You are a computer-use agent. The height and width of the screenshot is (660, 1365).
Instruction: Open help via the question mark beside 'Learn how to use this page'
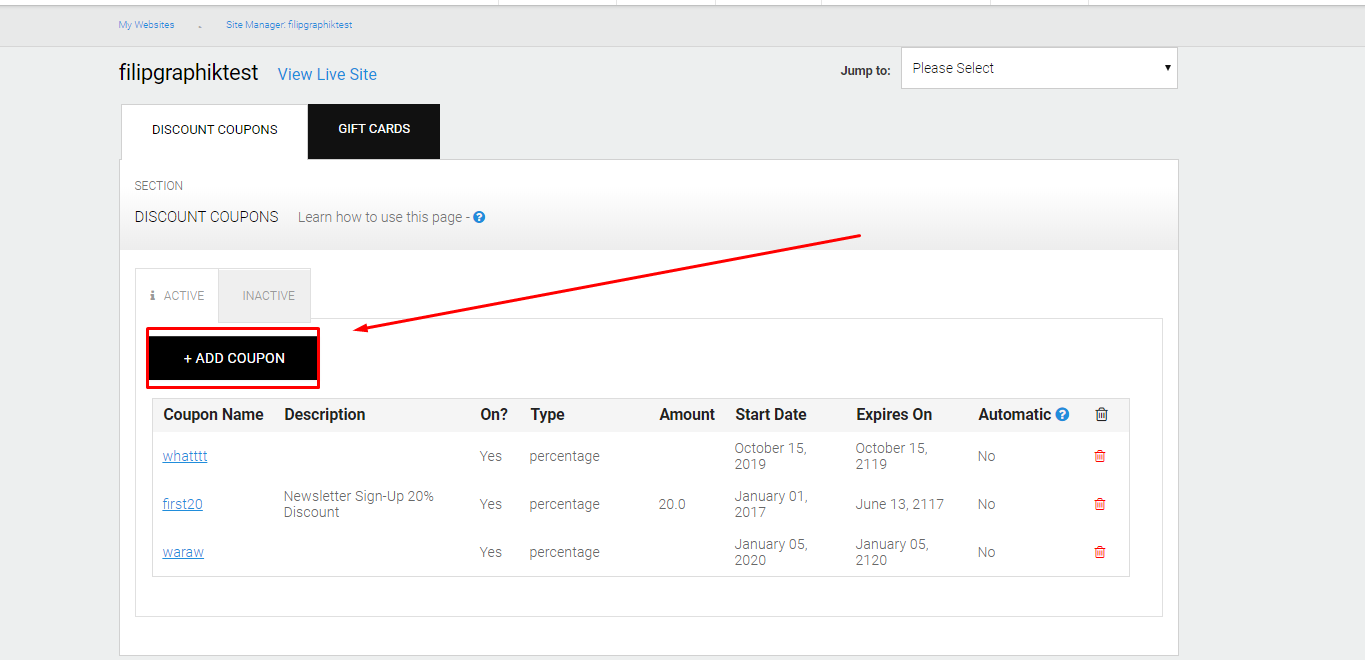click(x=479, y=216)
